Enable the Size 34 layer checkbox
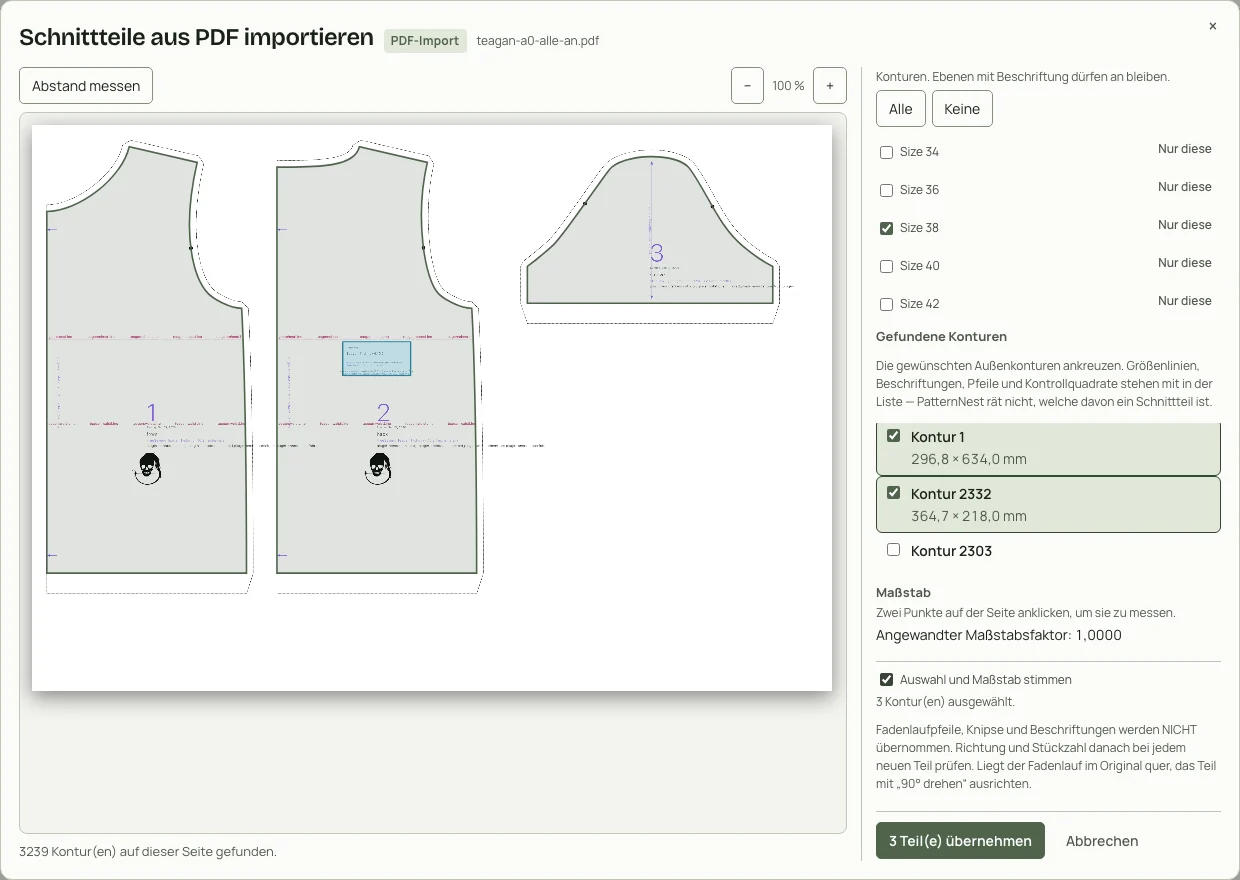This screenshot has height=880, width=1240. tap(886, 152)
